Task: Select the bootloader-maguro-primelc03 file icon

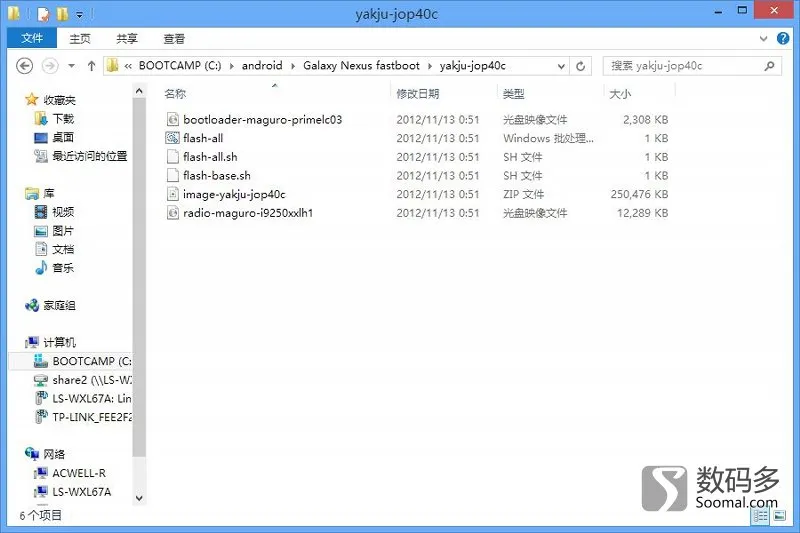Action: coord(173,119)
